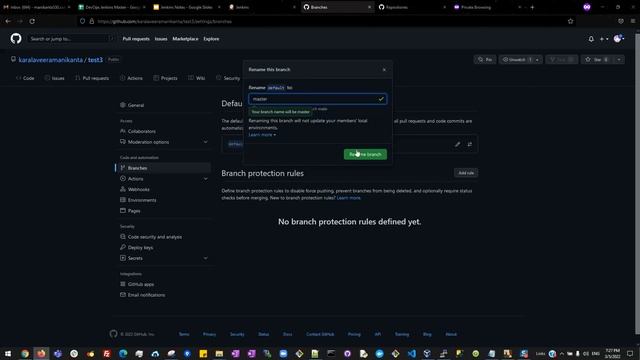Switch to the Repositories browser tab

412,7
